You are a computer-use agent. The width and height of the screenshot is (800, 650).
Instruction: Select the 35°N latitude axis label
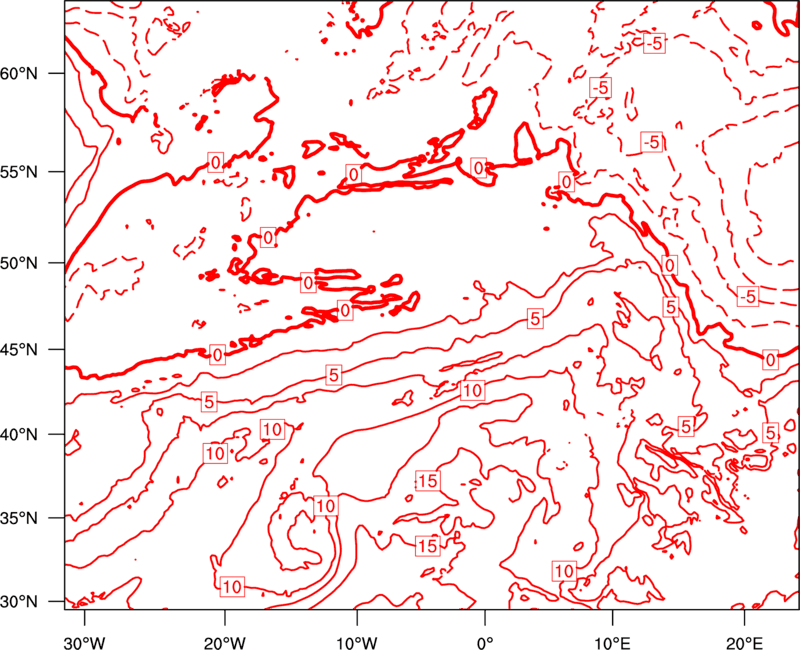pos(19,518)
